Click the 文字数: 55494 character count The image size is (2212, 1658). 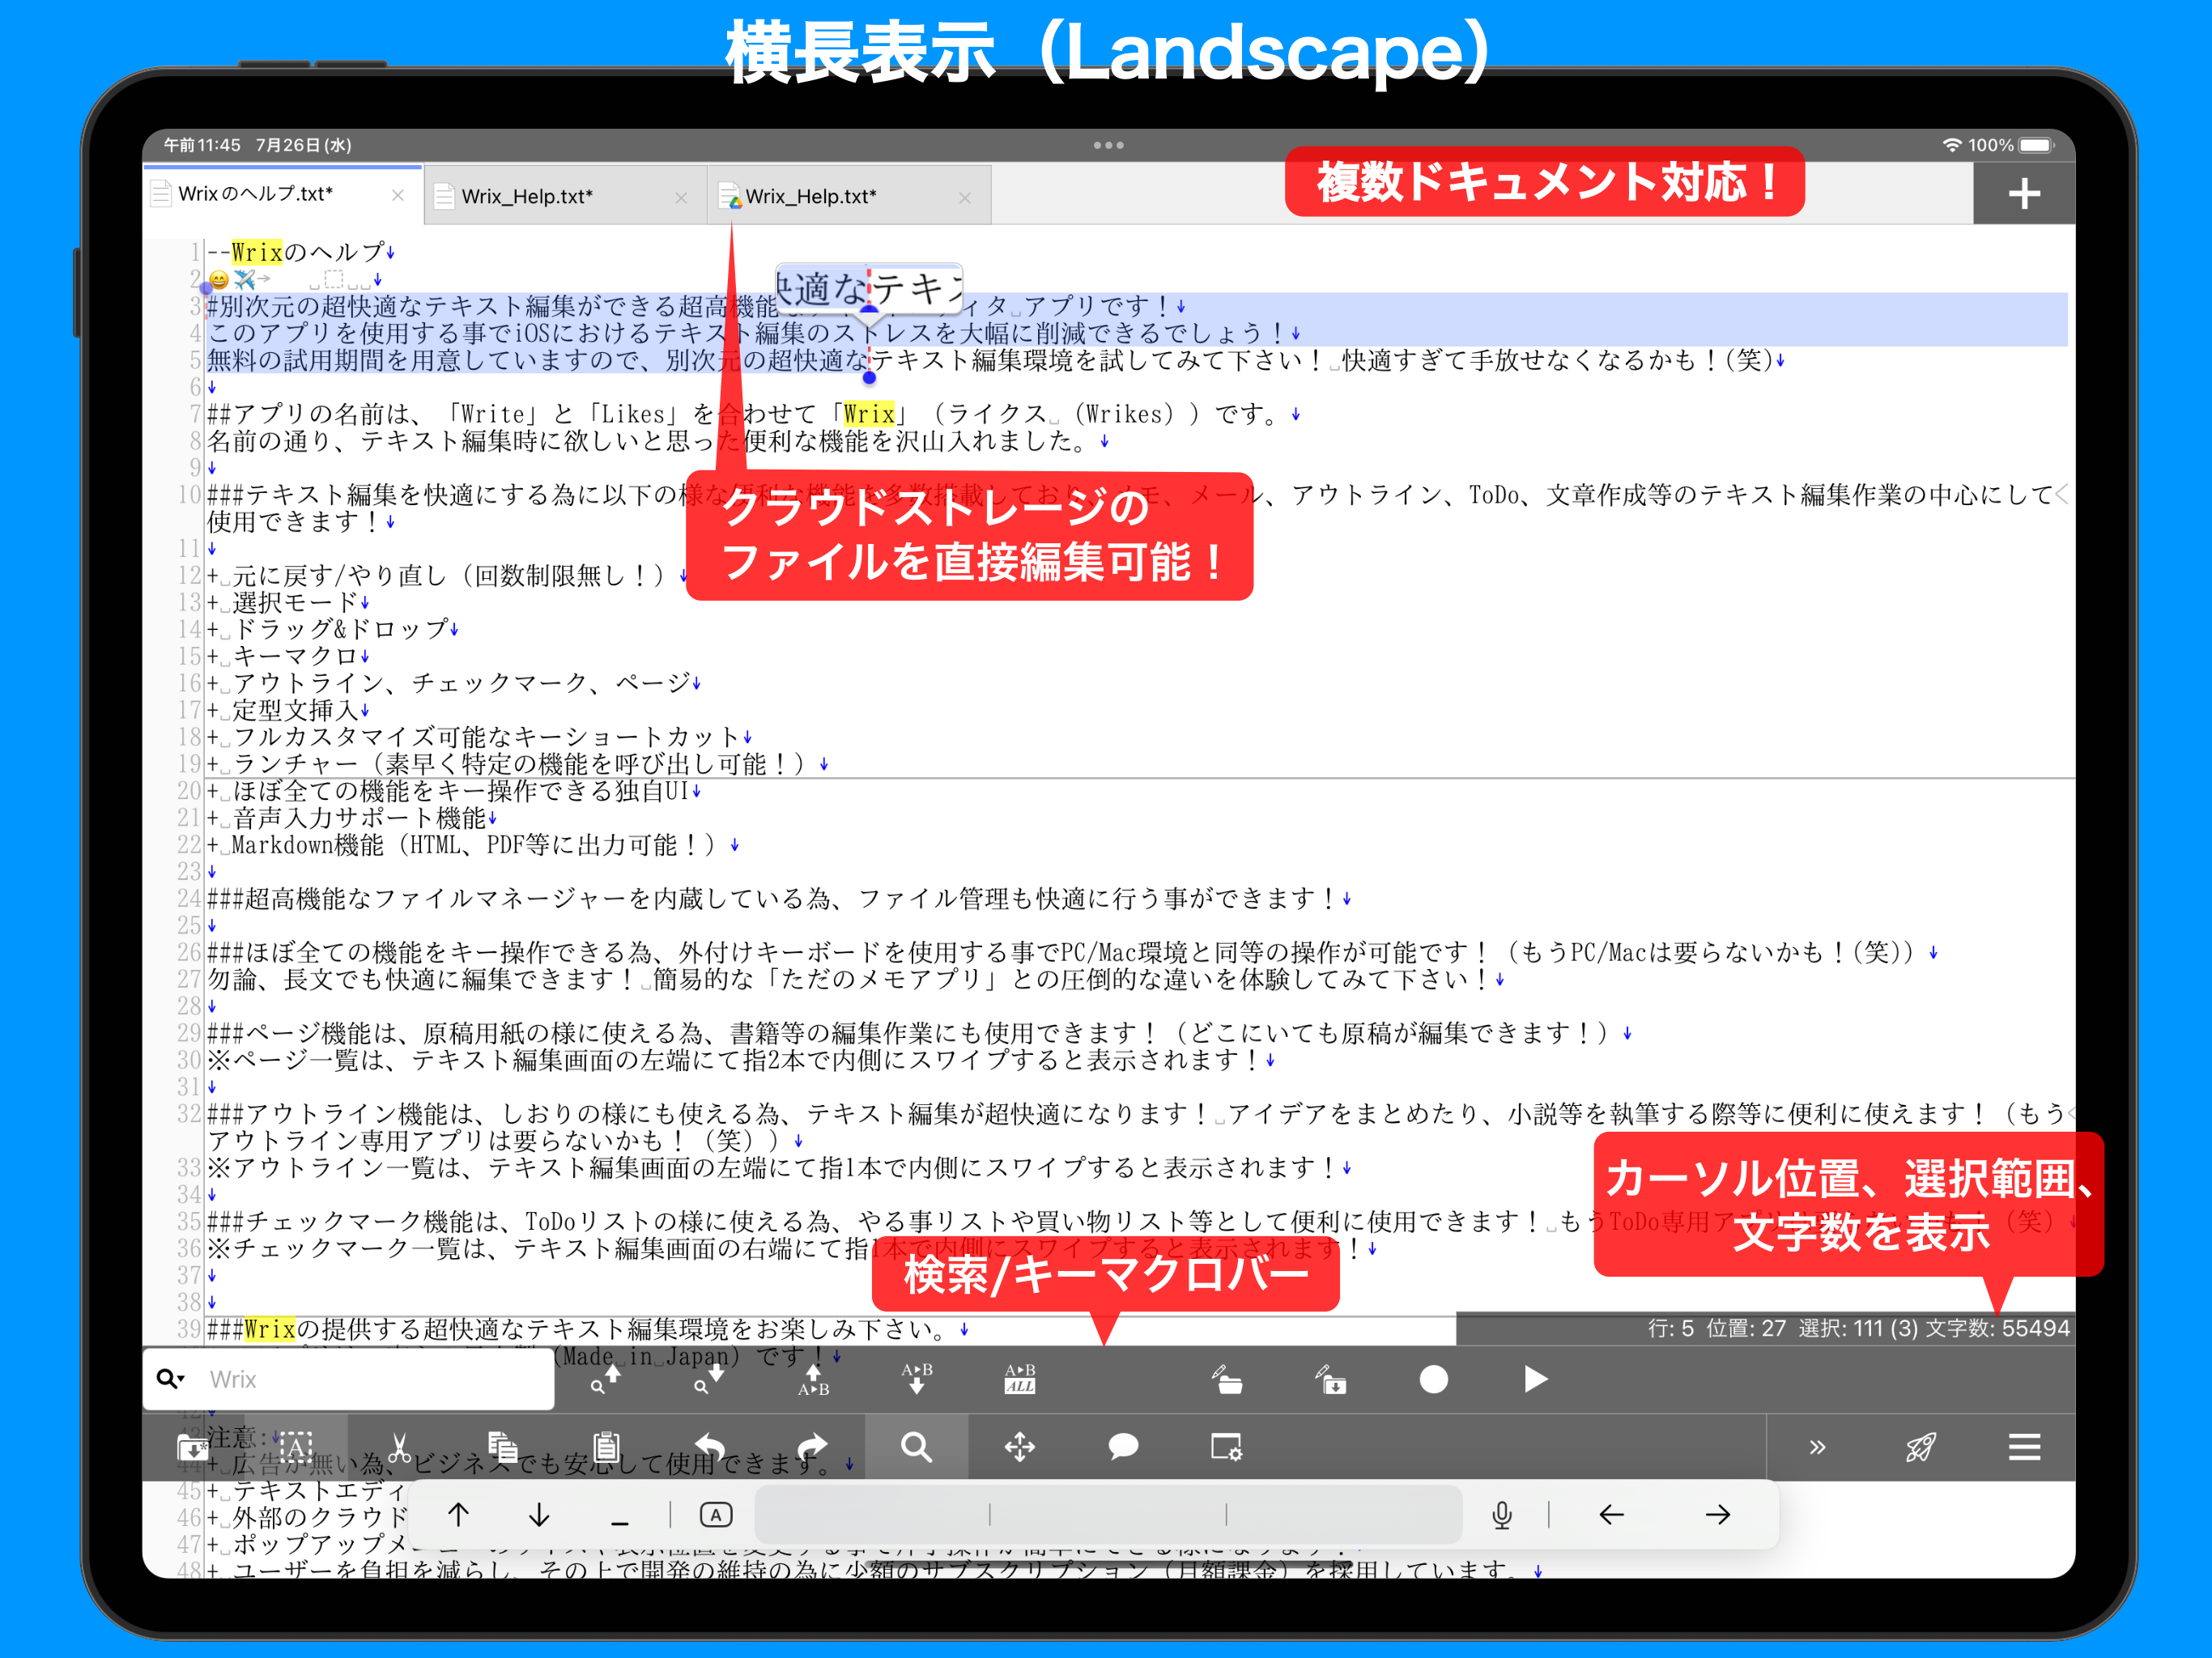click(x=1997, y=1328)
